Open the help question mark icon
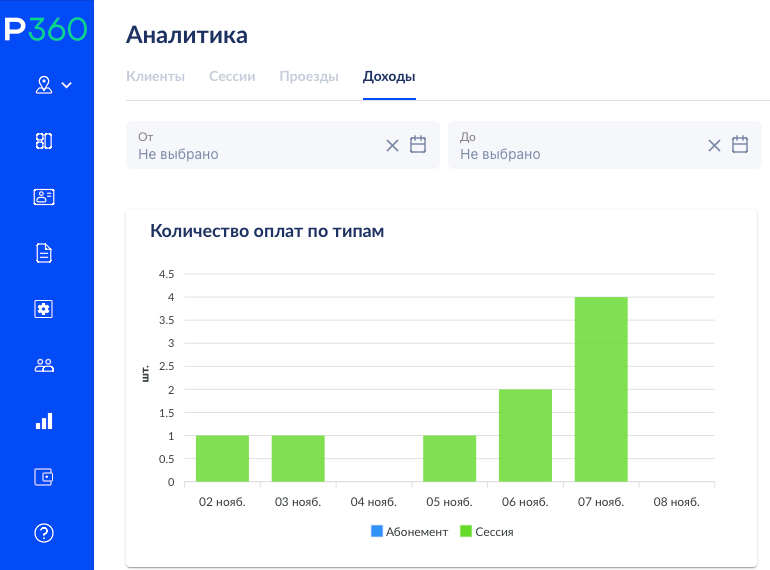Image resolution: width=770 pixels, height=570 pixels. point(44,533)
